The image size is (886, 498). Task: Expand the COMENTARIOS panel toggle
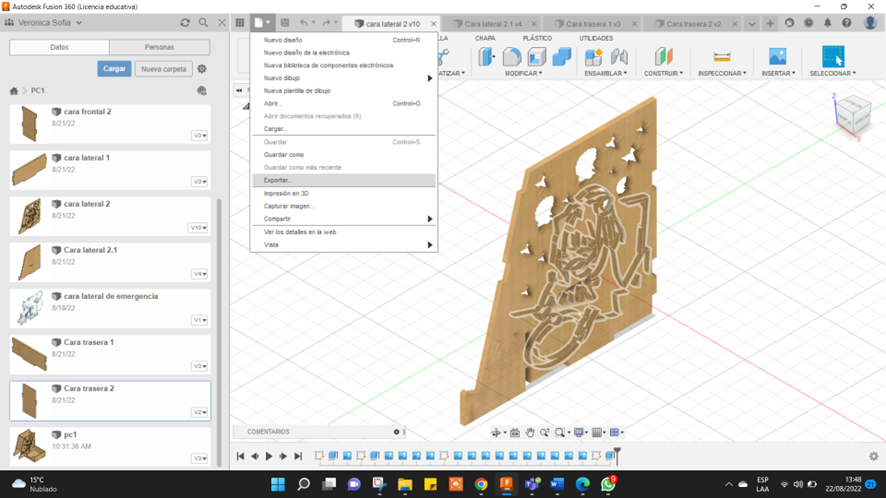click(397, 432)
